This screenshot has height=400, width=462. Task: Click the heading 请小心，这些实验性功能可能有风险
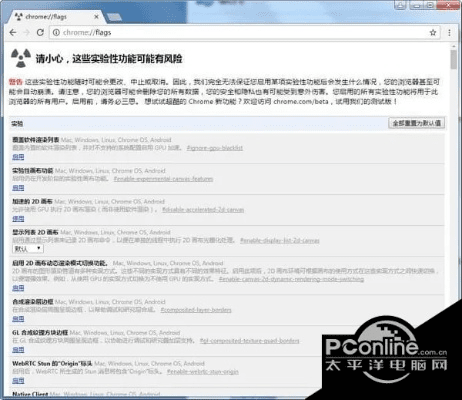point(109,59)
